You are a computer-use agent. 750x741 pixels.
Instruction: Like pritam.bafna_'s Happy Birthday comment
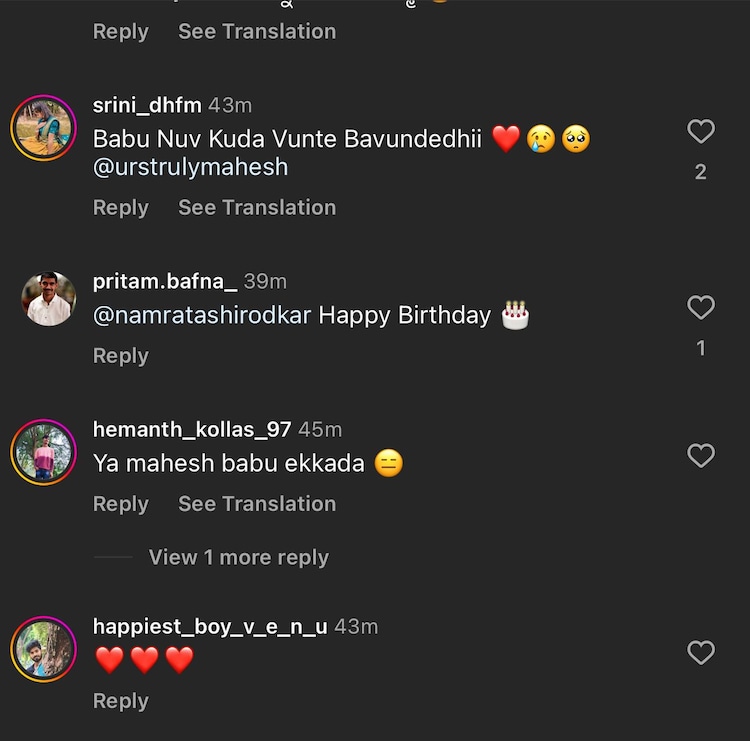[x=701, y=307]
